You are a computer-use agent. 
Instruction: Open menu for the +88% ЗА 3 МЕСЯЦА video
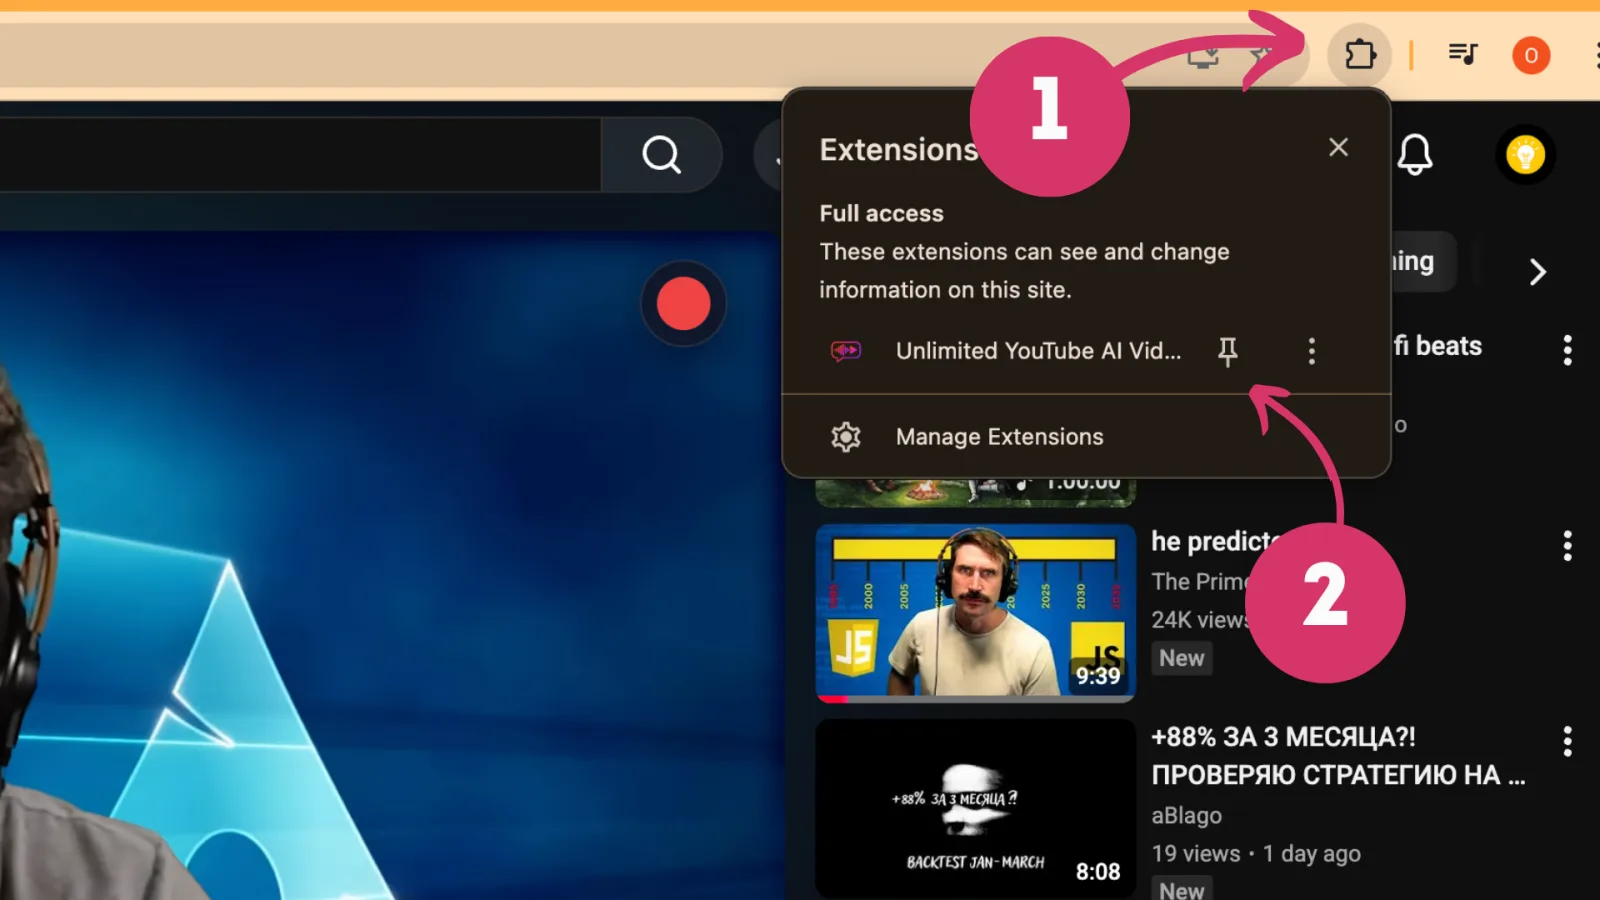click(1567, 742)
